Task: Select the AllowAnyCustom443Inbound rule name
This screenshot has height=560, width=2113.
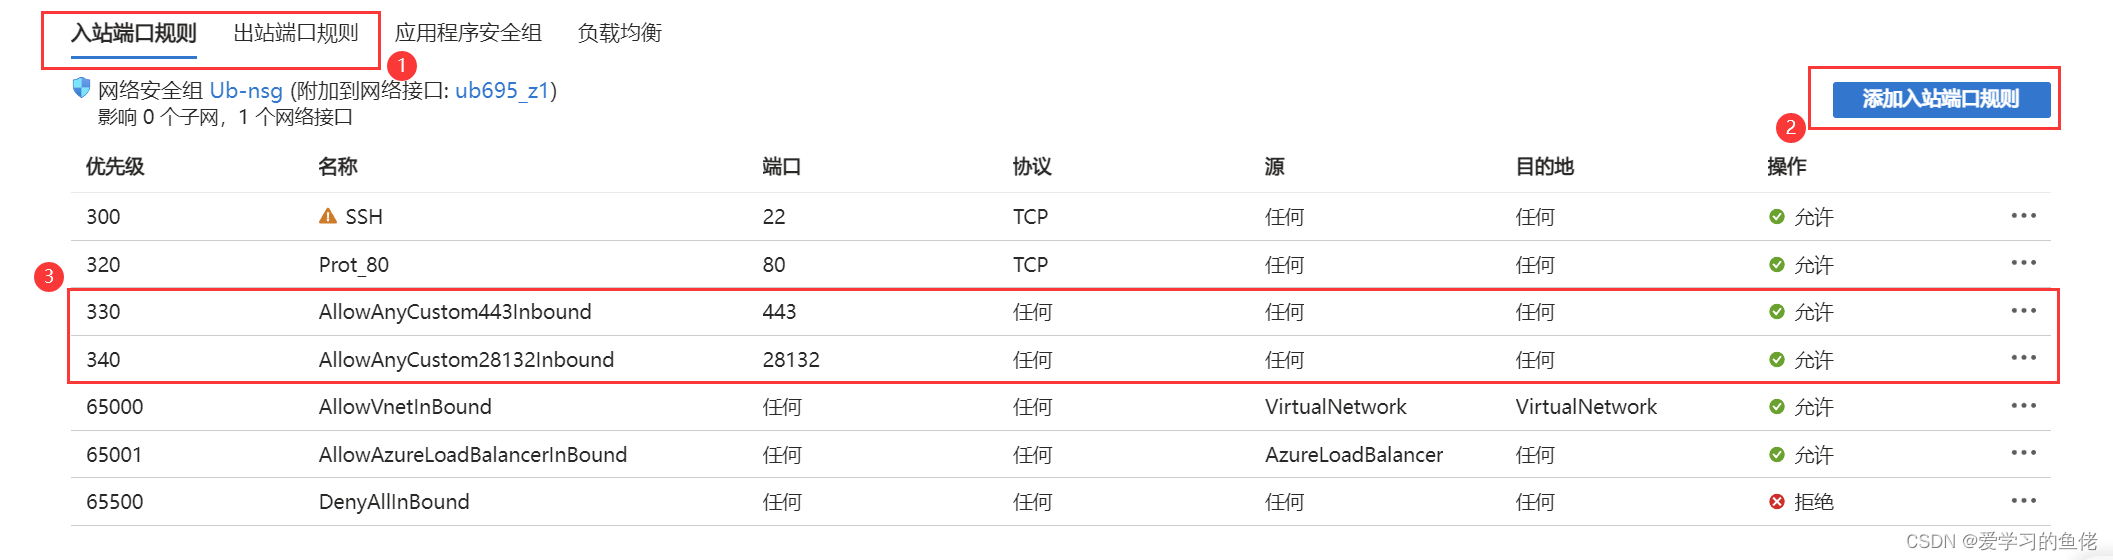Action: point(455,312)
